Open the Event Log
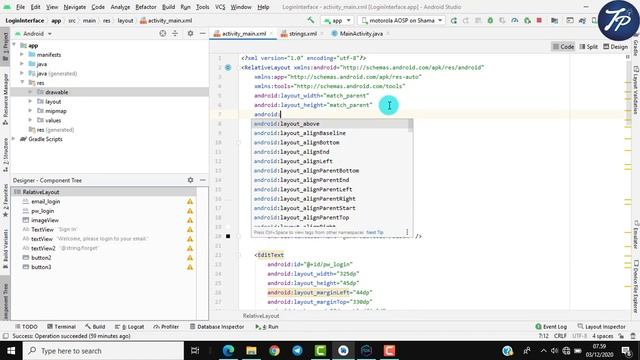Image resolution: width=640 pixels, height=360 pixels. coord(551,327)
